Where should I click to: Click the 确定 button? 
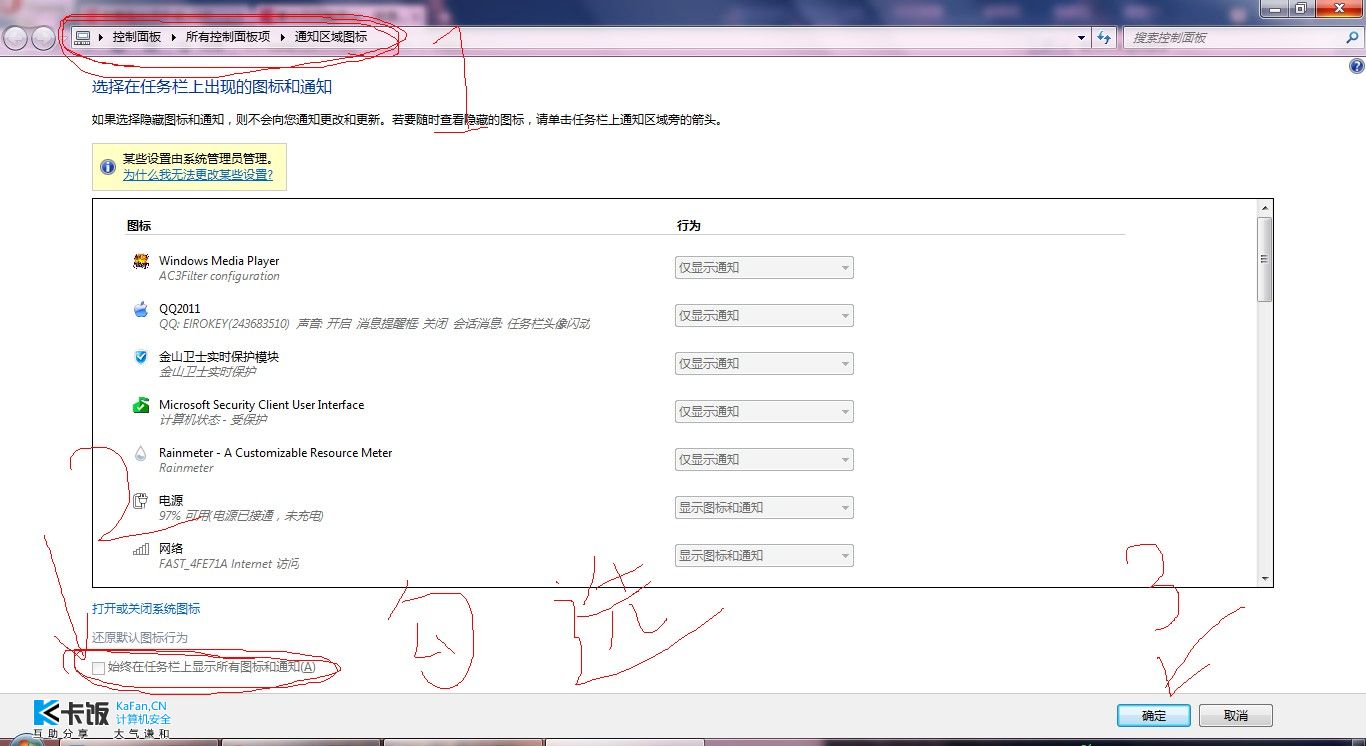coord(1154,715)
